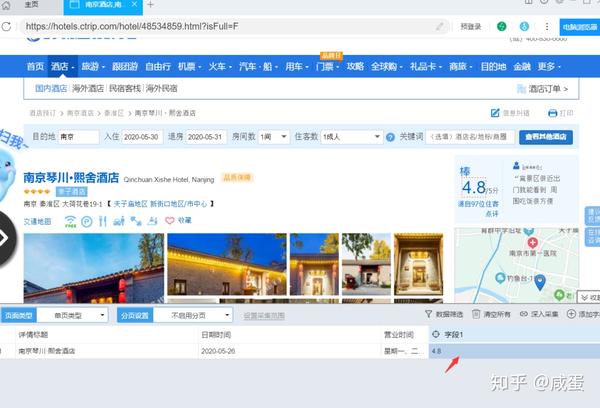Reload the page with refresh icon

click(x=6, y=26)
